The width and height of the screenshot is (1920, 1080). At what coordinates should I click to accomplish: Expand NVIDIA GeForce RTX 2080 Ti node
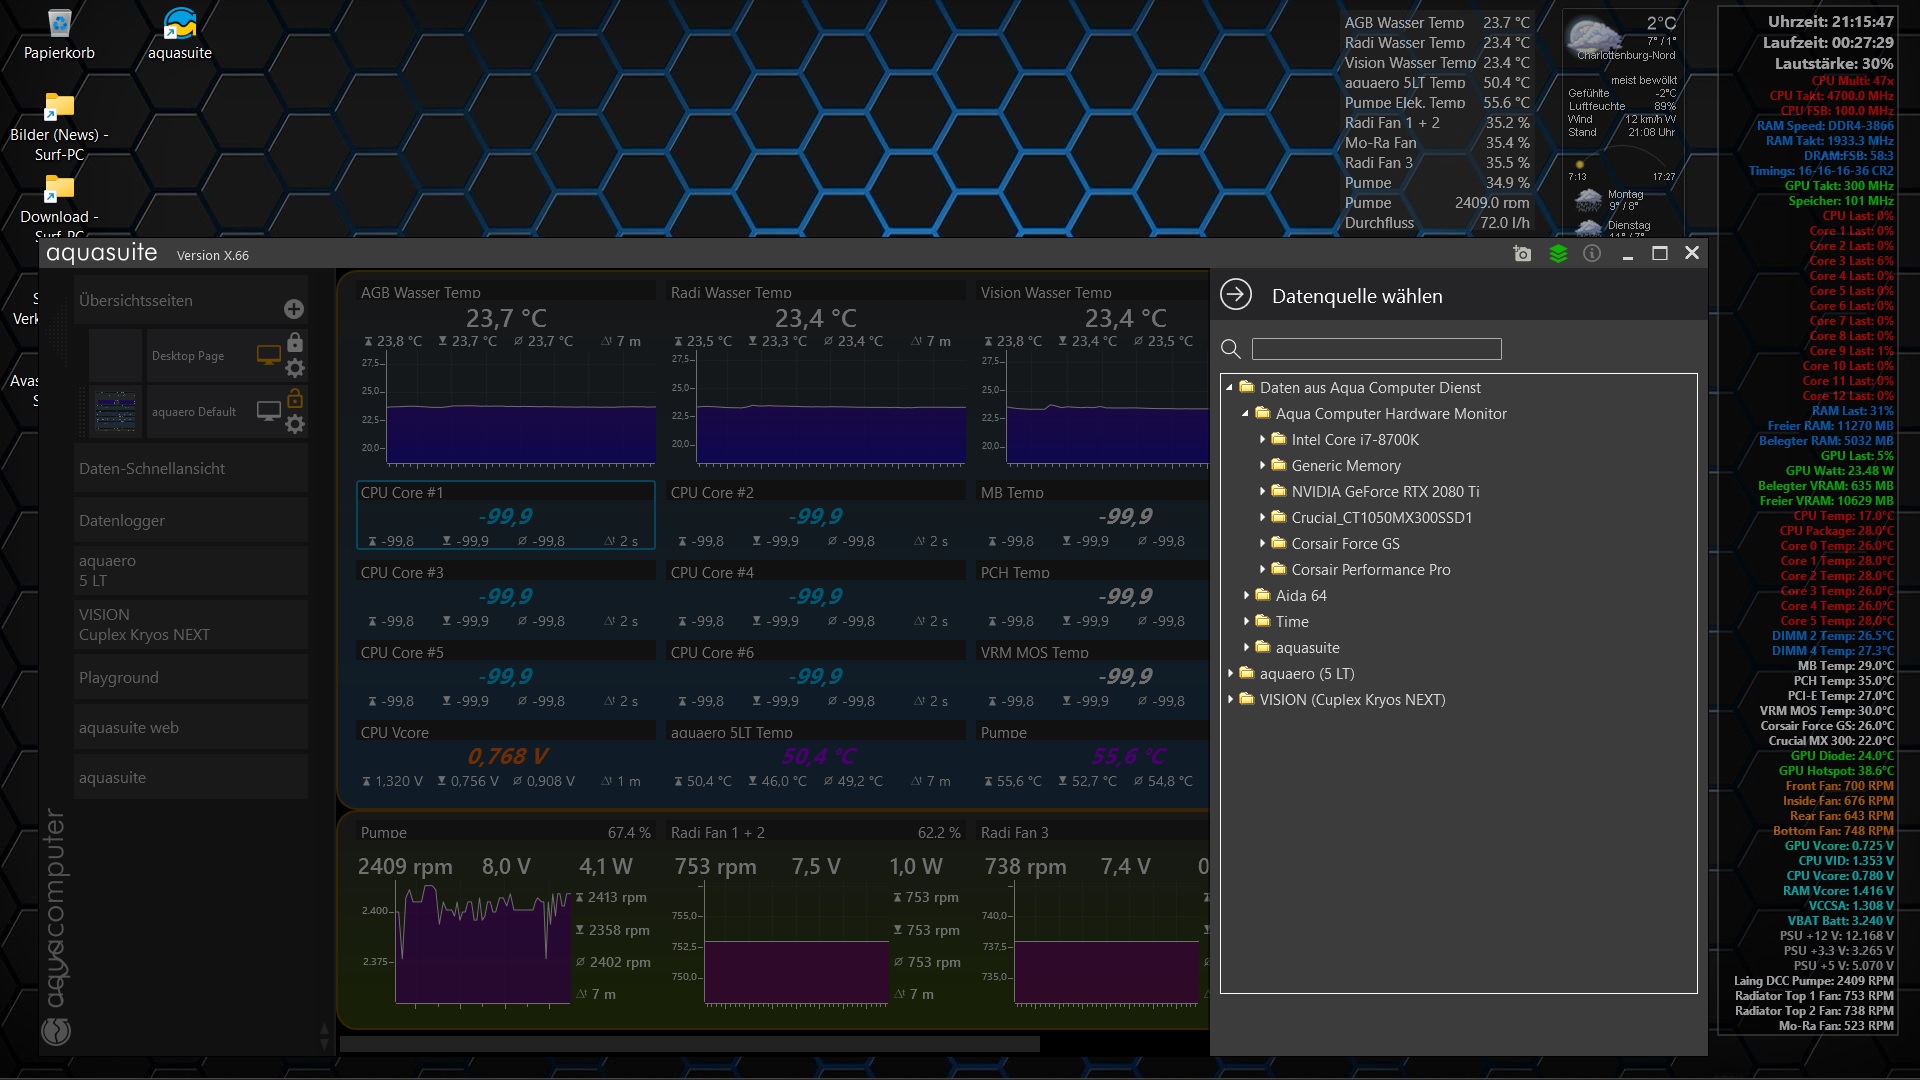1262,492
